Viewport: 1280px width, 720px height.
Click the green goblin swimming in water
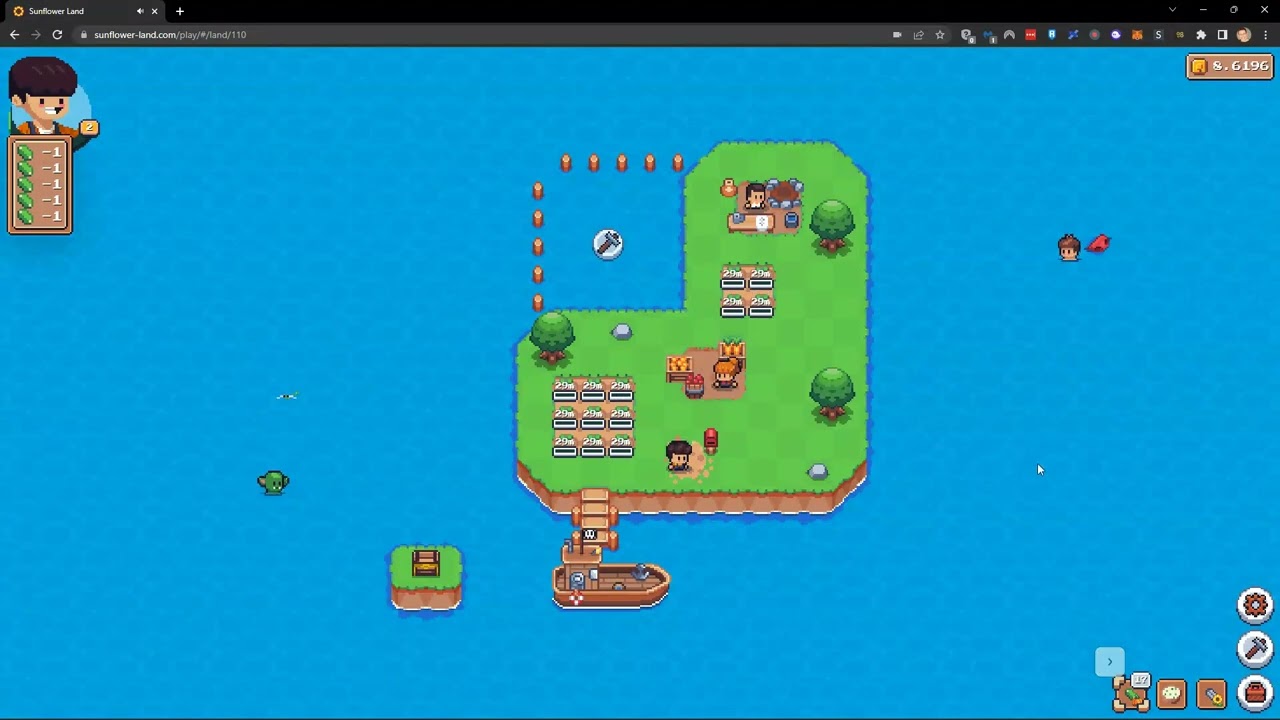273,483
